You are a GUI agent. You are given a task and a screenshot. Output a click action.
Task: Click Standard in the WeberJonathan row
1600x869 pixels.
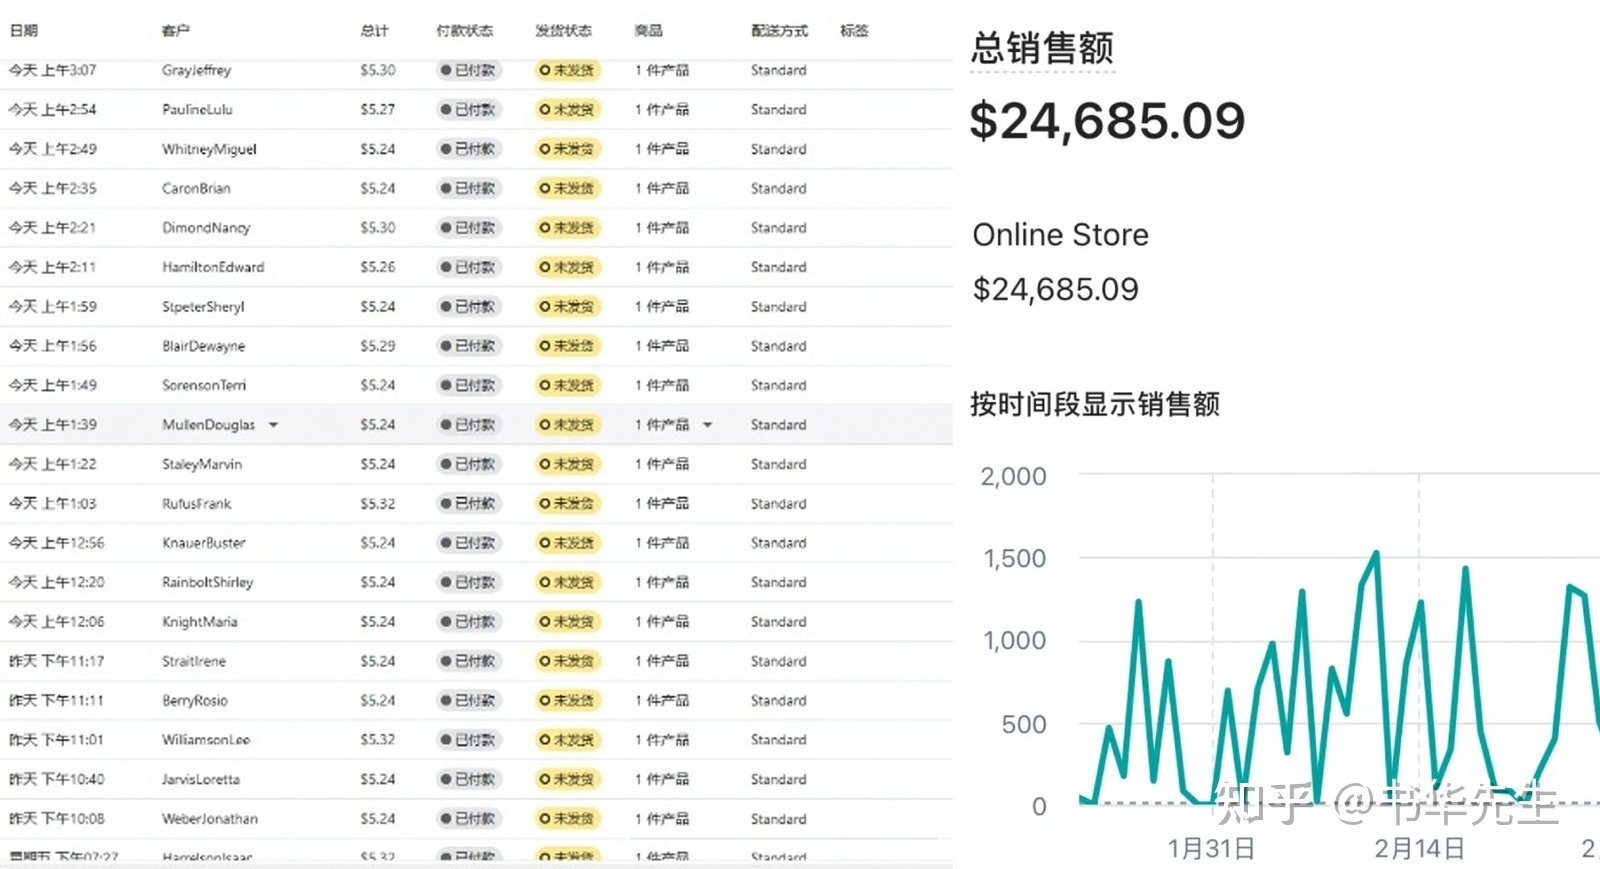tap(779, 819)
